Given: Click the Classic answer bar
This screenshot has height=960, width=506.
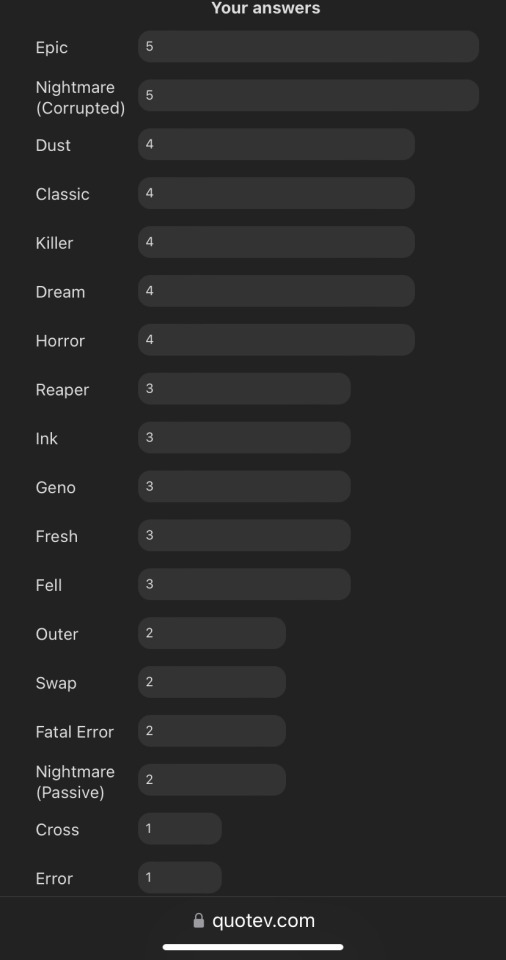Looking at the screenshot, I should point(276,193).
